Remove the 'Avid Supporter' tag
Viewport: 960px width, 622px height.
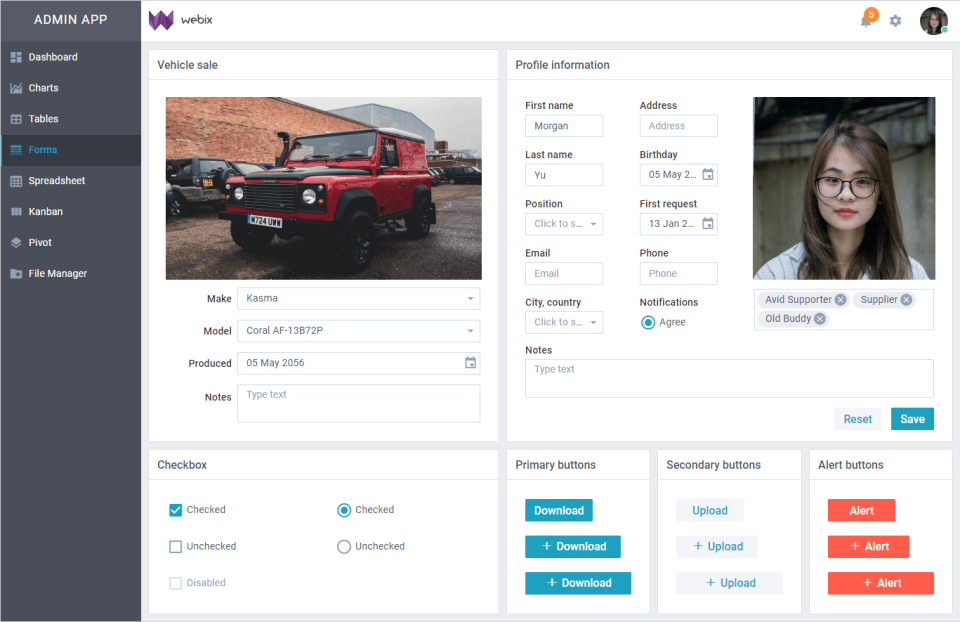click(840, 299)
